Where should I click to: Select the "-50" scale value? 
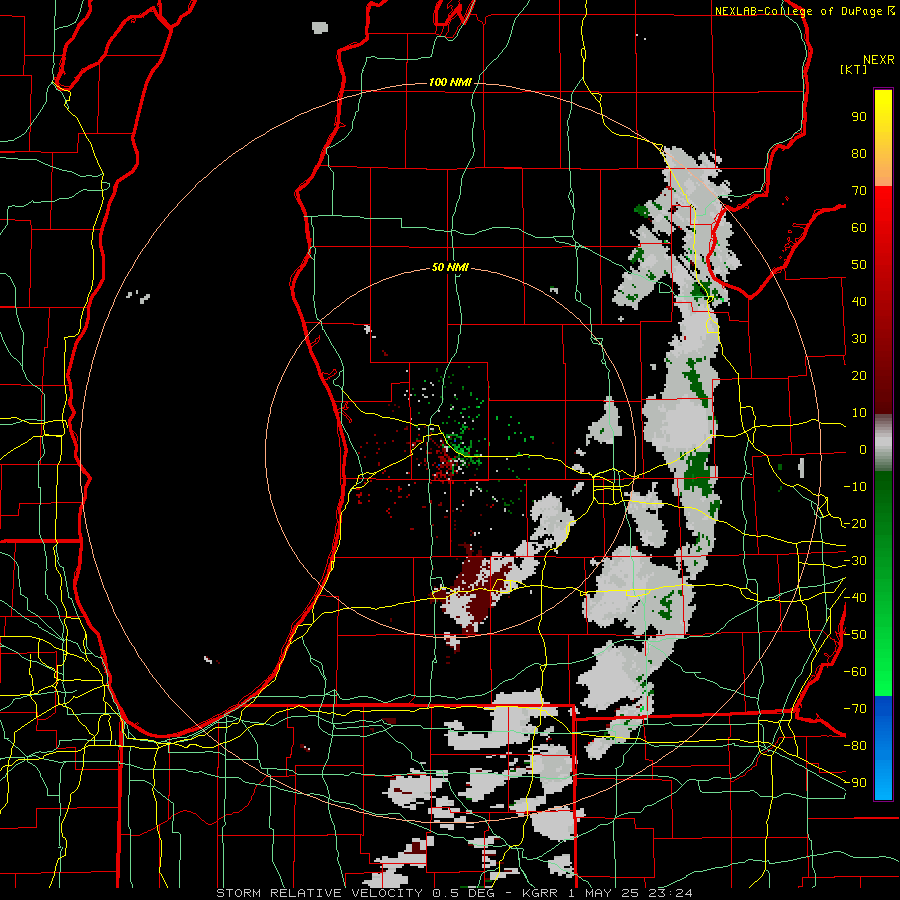click(x=855, y=635)
